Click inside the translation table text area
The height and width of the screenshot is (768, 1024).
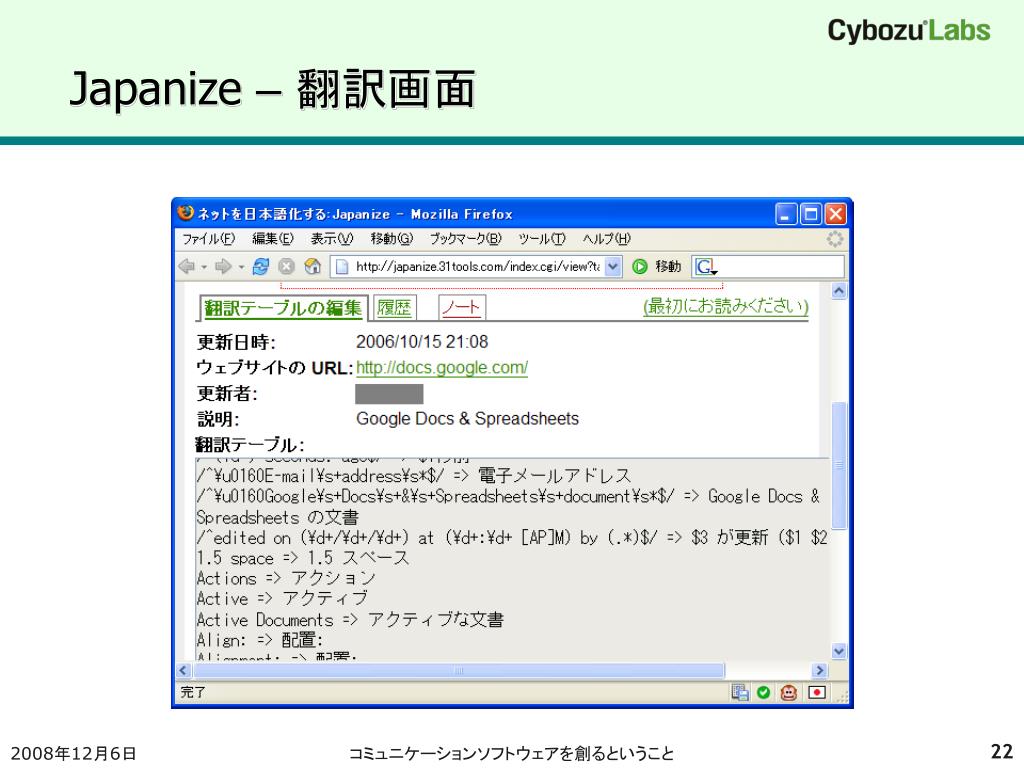pyautogui.click(x=513, y=560)
